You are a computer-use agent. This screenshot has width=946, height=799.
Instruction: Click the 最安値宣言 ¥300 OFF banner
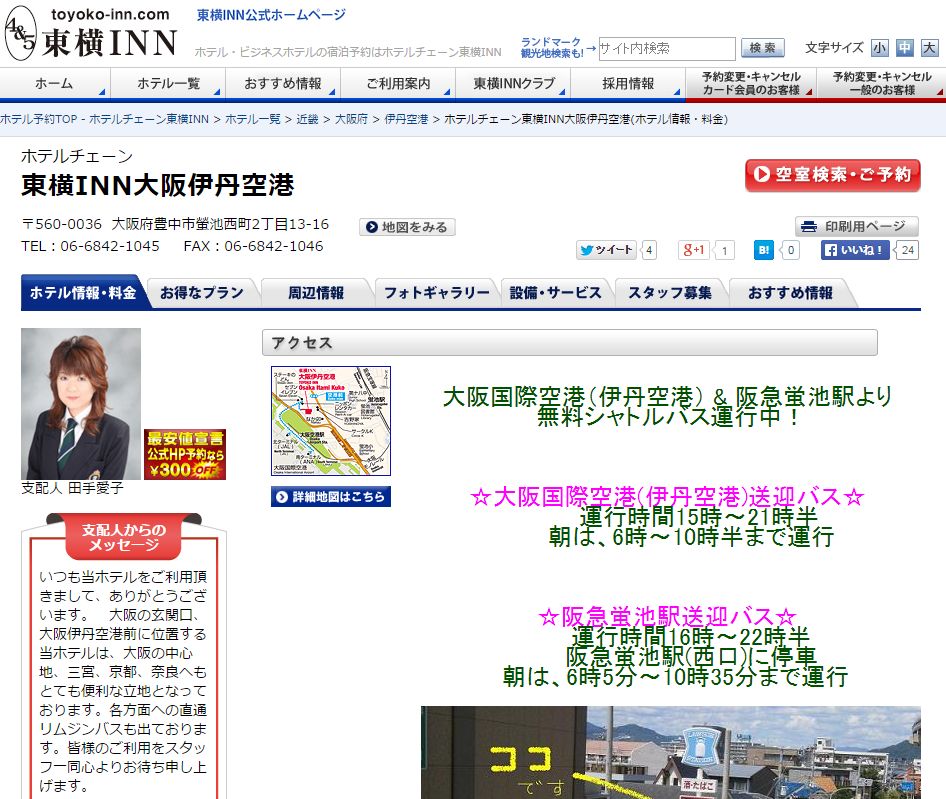(185, 454)
